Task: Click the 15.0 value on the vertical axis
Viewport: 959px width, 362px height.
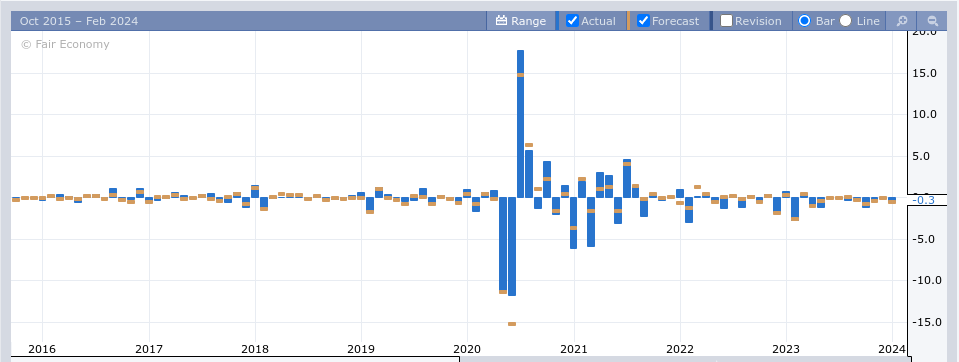Action: tap(924, 73)
